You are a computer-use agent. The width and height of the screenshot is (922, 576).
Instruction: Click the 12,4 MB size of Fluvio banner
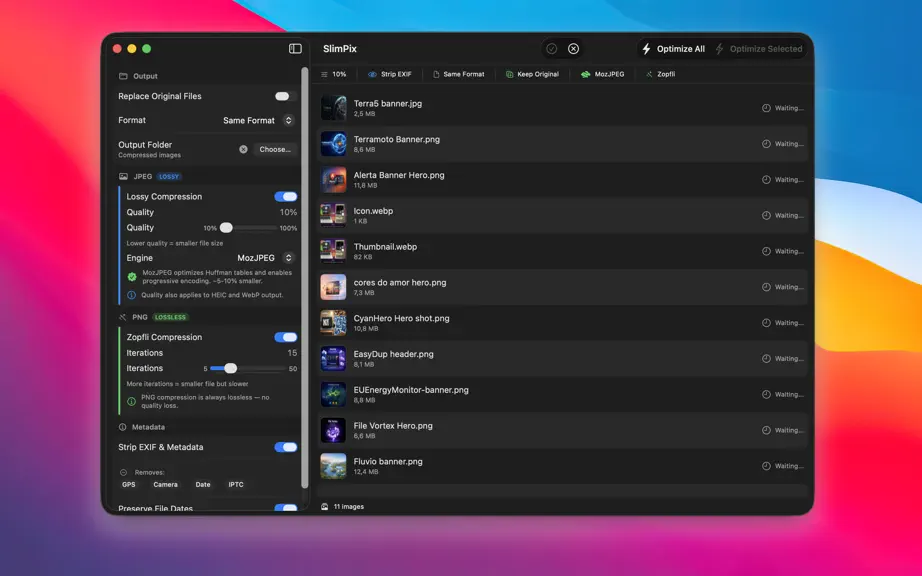point(366,472)
